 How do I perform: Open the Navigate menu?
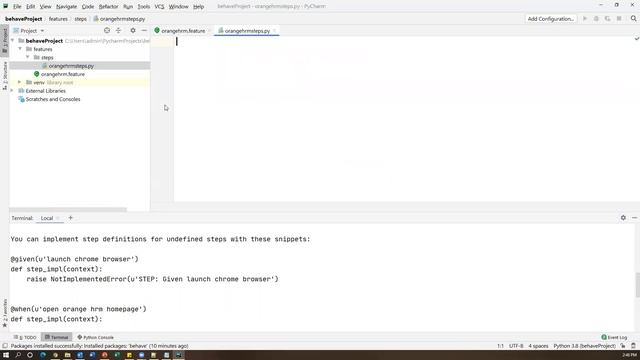coord(67,7)
